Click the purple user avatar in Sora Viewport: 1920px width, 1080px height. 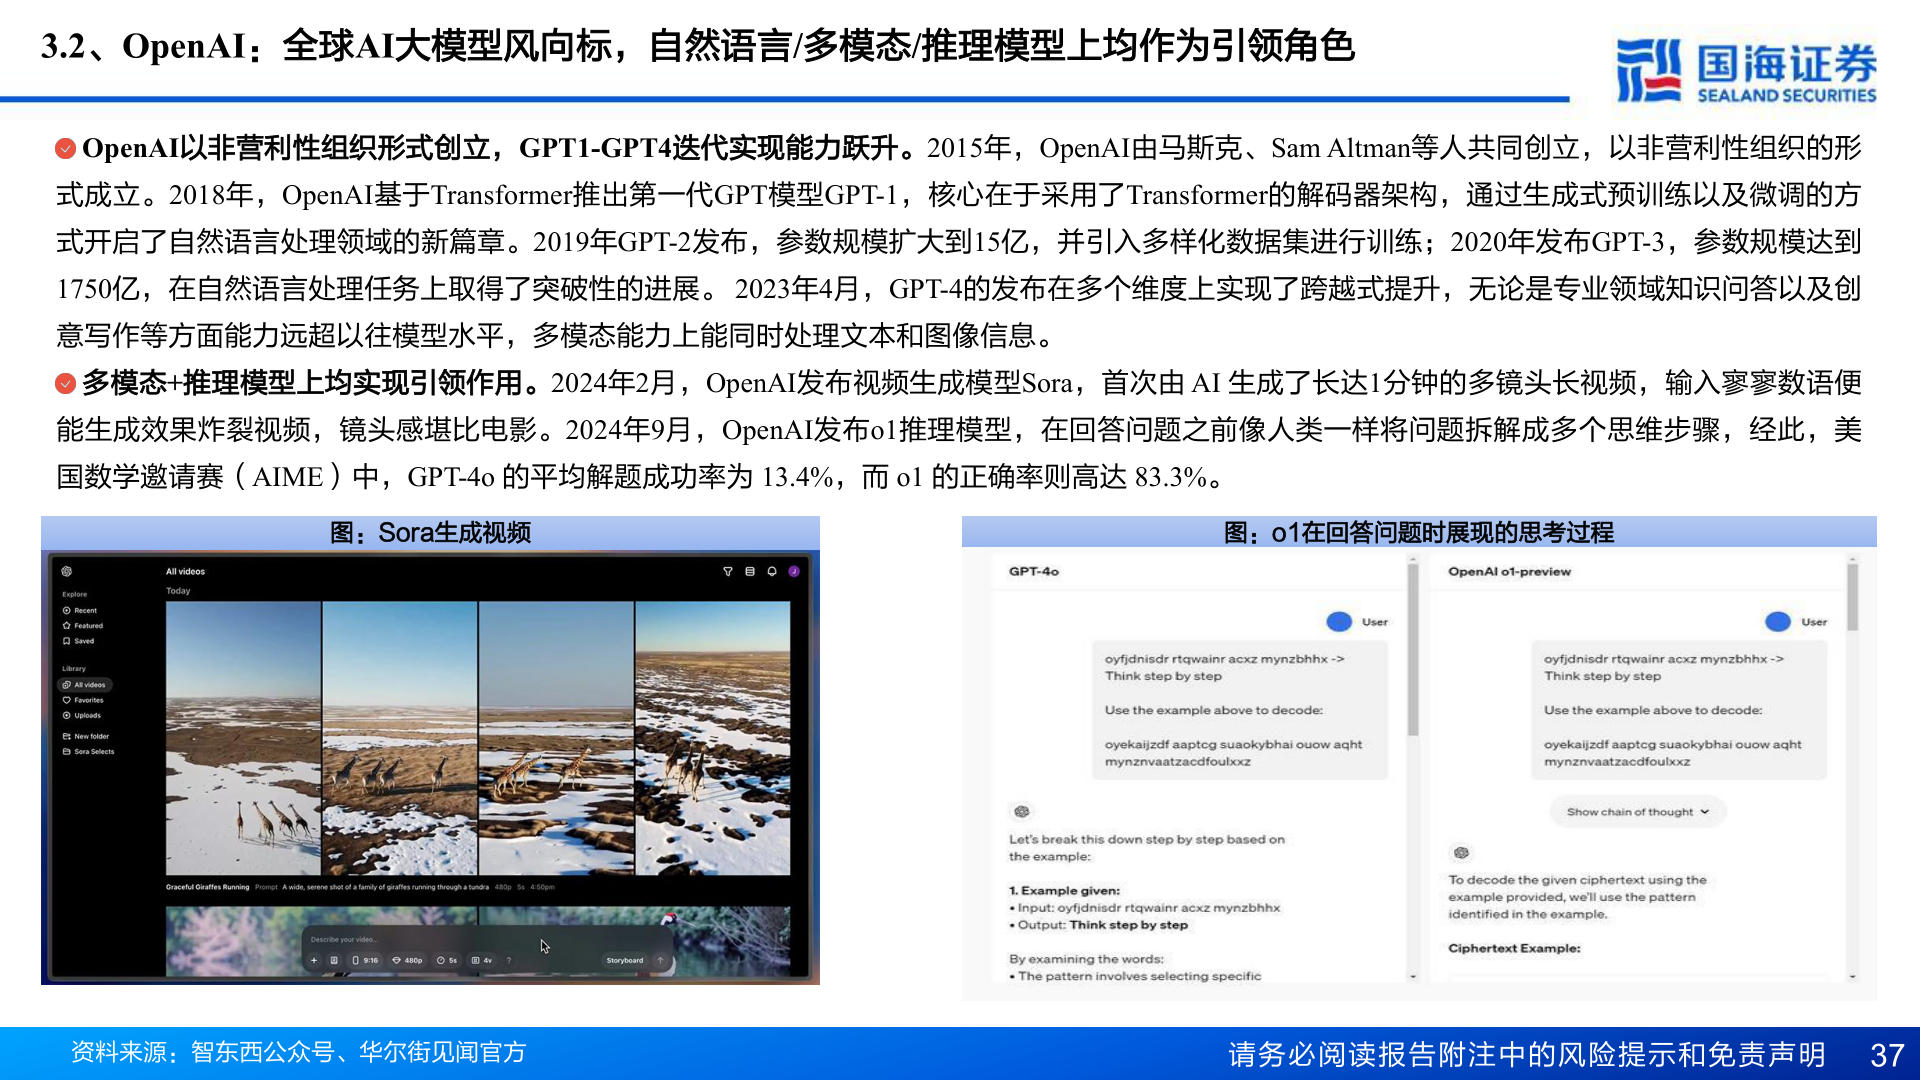[x=794, y=572]
